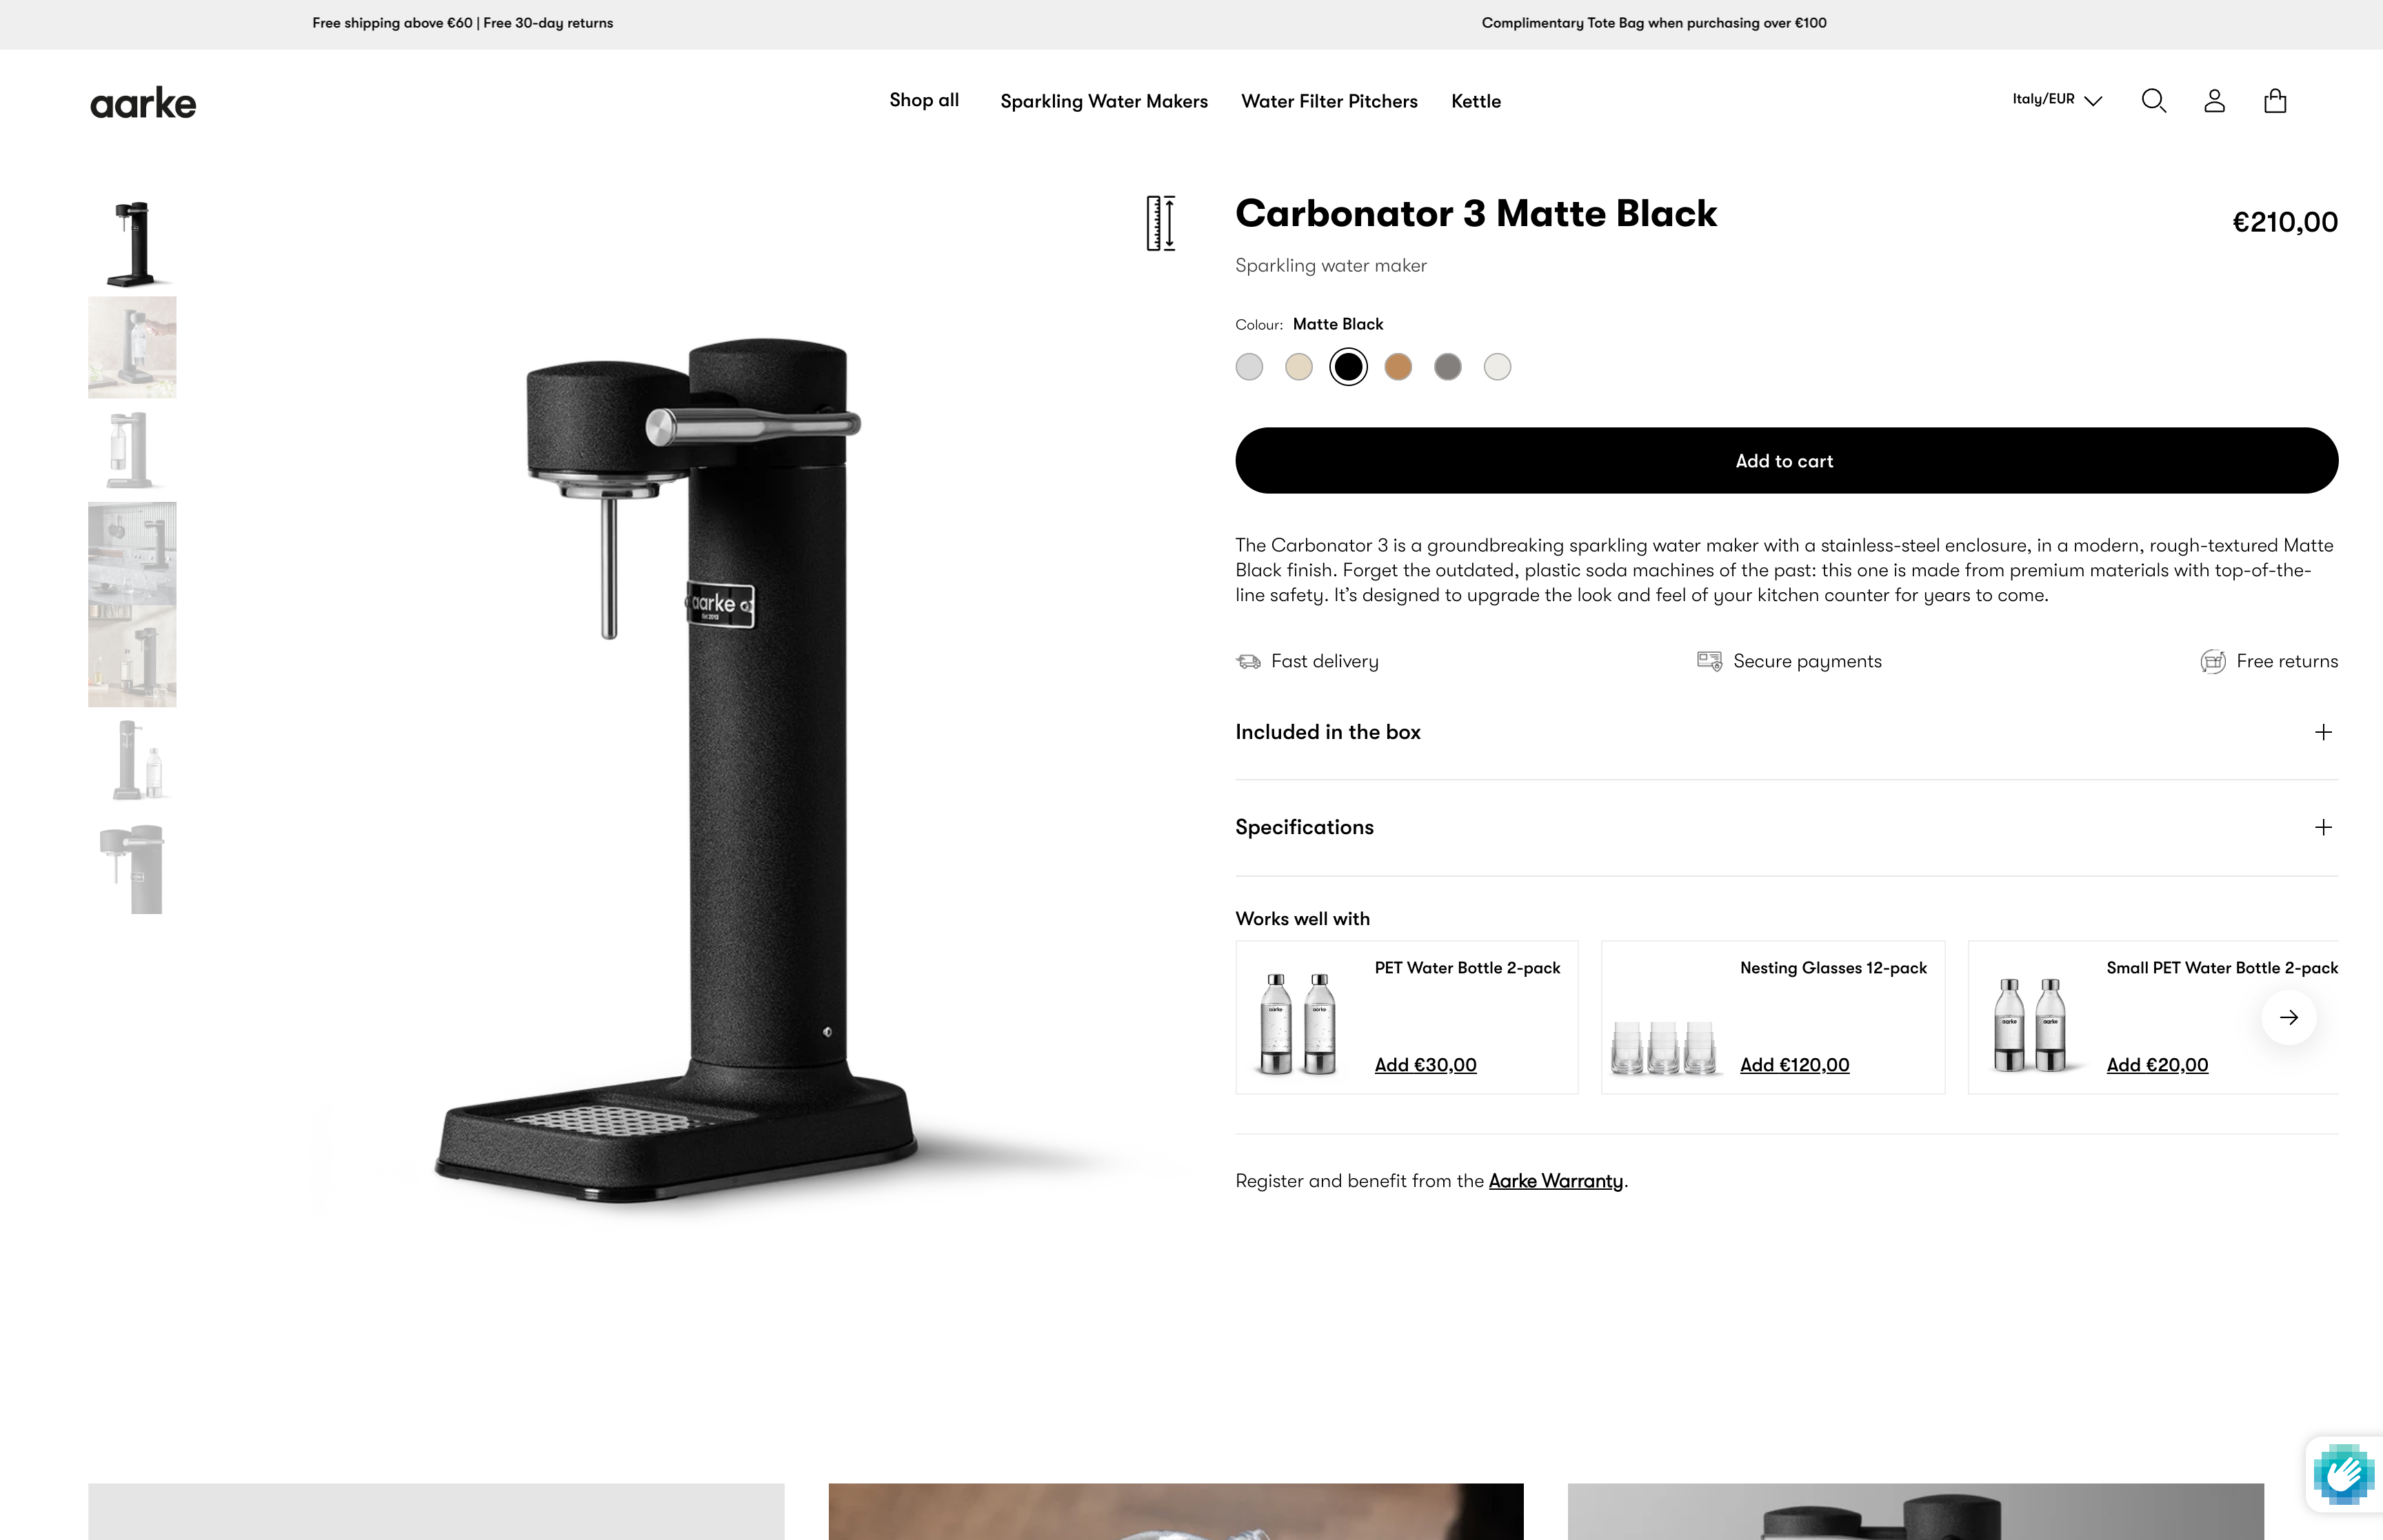Open the account profile icon
Image resolution: width=2383 pixels, height=1540 pixels.
coord(2214,101)
